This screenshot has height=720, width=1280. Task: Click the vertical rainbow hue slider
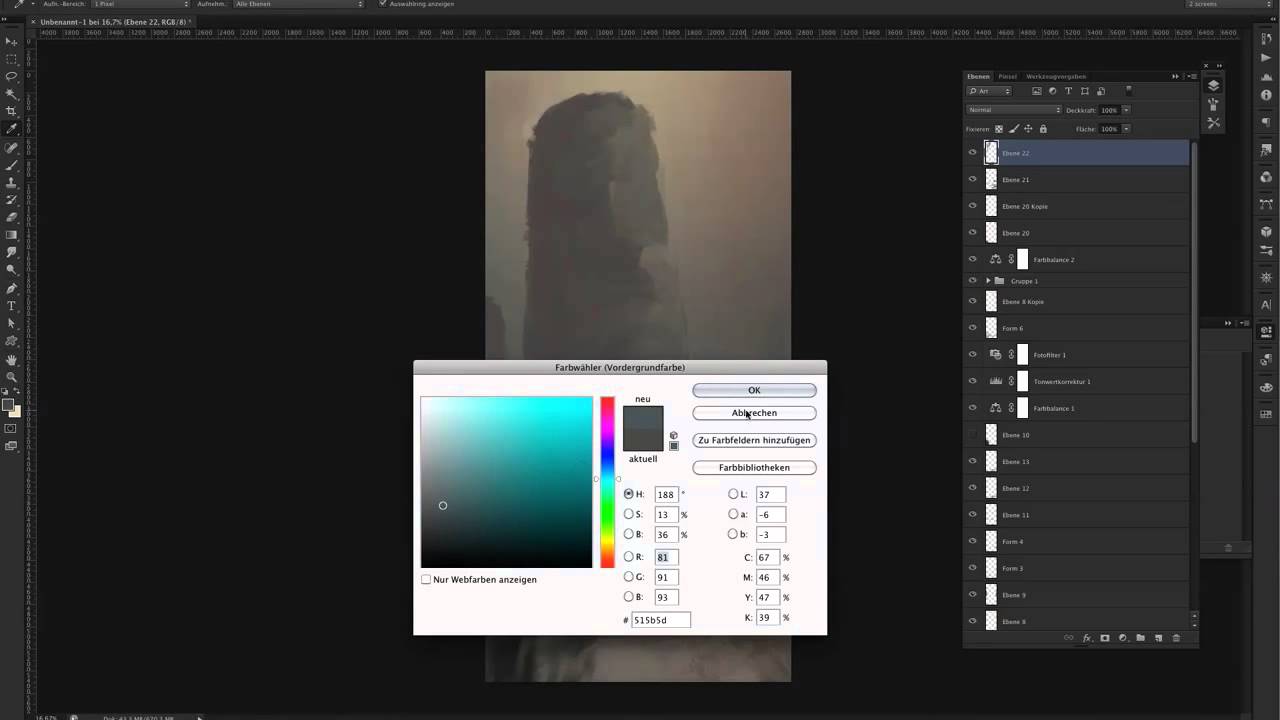(607, 482)
